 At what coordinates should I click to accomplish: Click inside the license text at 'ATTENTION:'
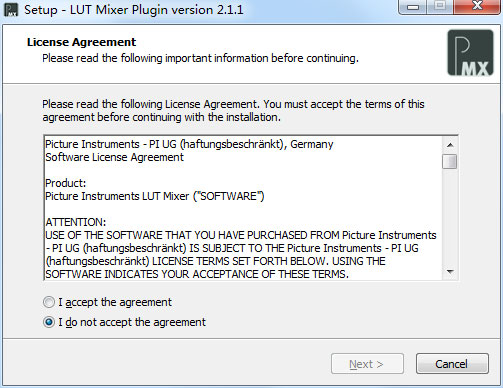[76, 222]
